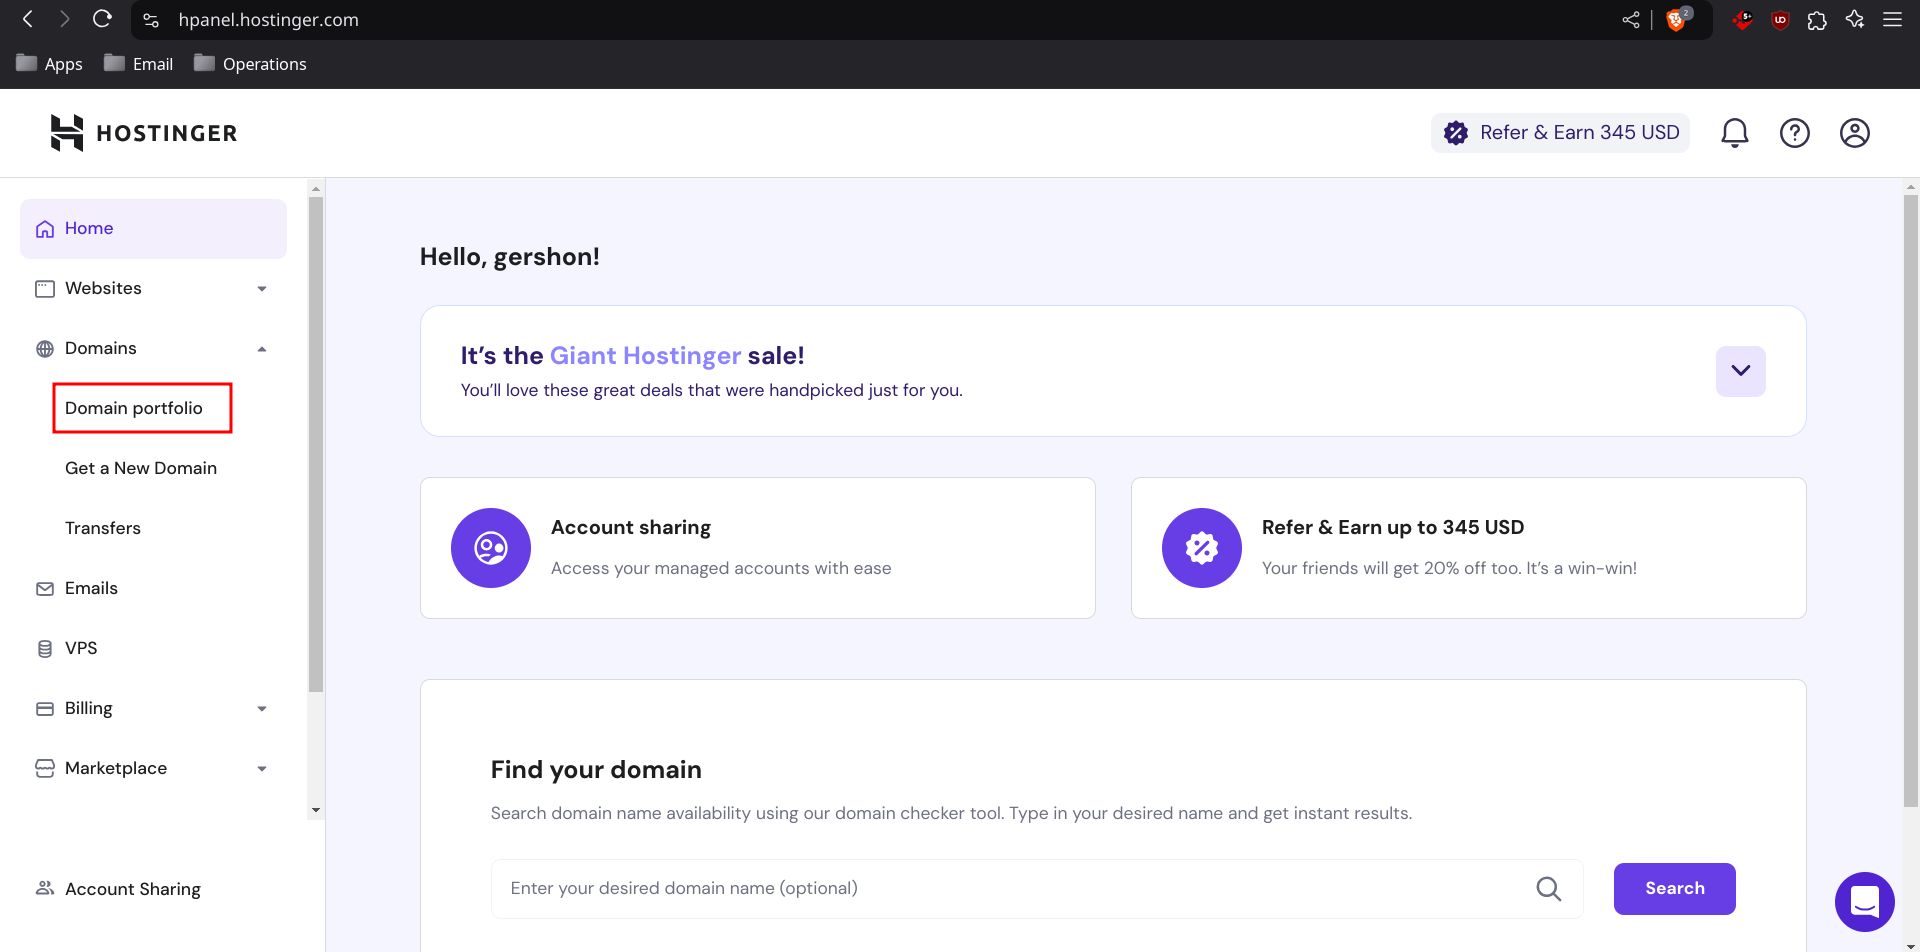Click the Hostinger logo
This screenshot has width=1920, height=952.
143,133
